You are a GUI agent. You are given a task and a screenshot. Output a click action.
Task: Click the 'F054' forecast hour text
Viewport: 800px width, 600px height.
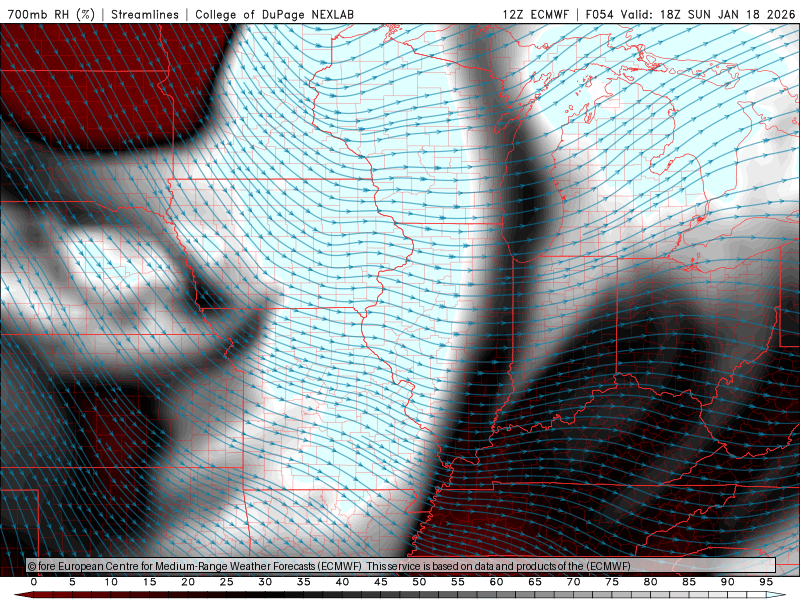[599, 14]
